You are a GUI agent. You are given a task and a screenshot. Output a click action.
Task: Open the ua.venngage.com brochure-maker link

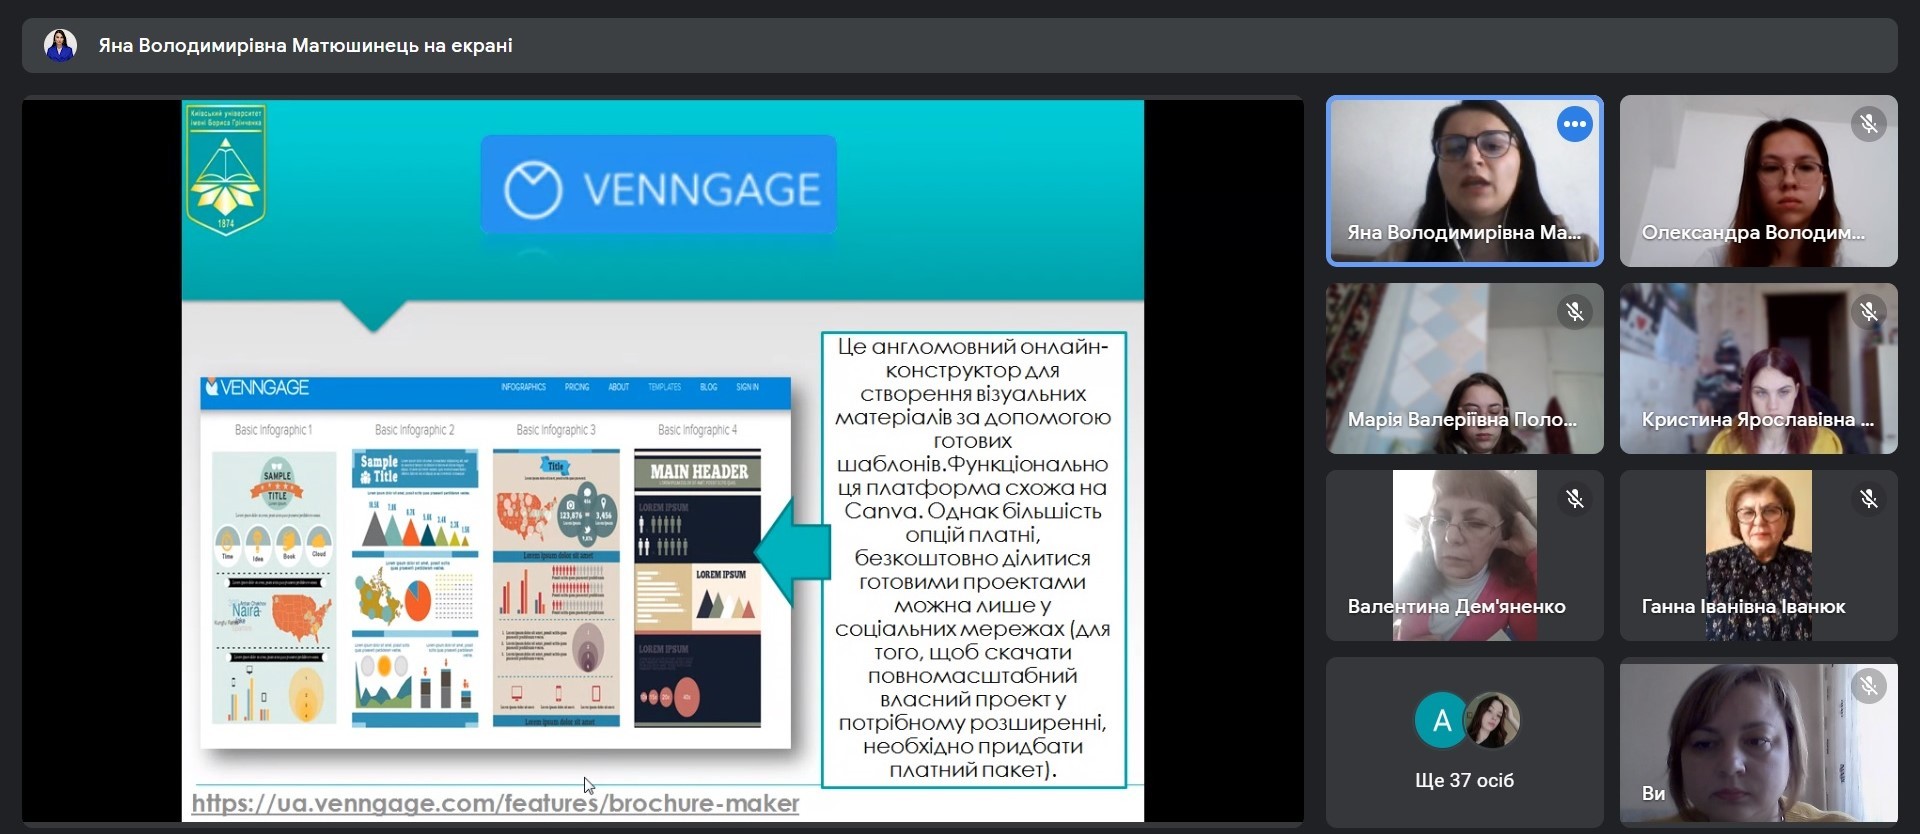click(495, 804)
